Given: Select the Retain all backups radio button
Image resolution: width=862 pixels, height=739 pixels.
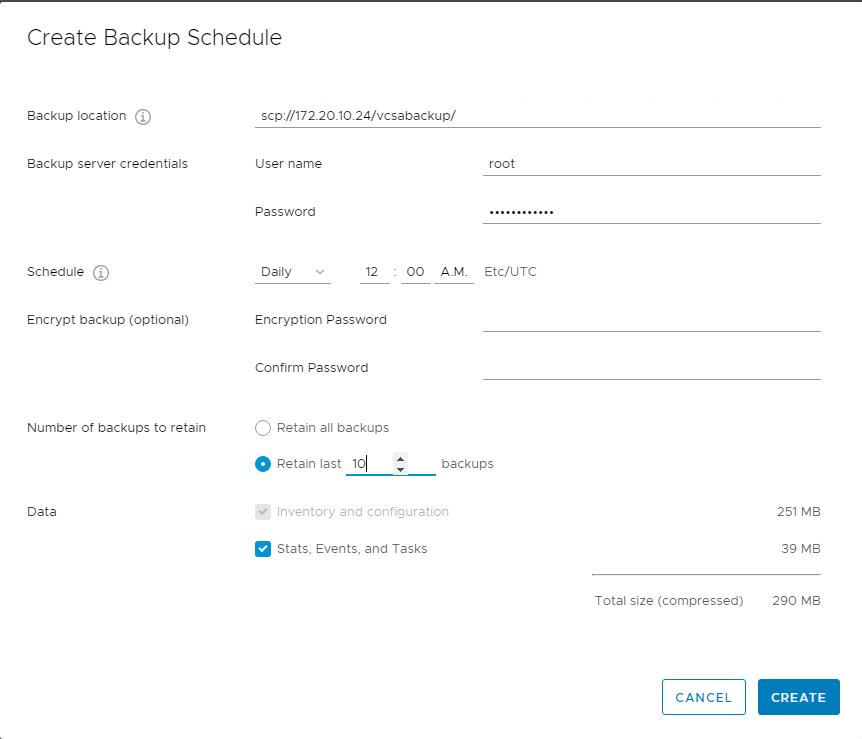Looking at the screenshot, I should click(x=263, y=428).
